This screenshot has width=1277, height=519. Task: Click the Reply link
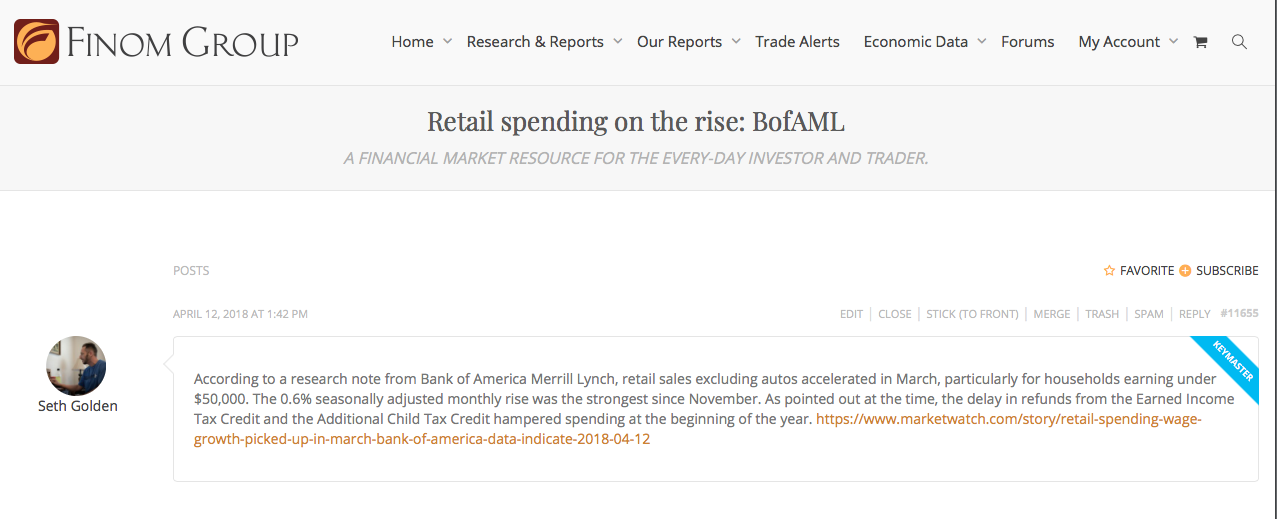point(1194,314)
